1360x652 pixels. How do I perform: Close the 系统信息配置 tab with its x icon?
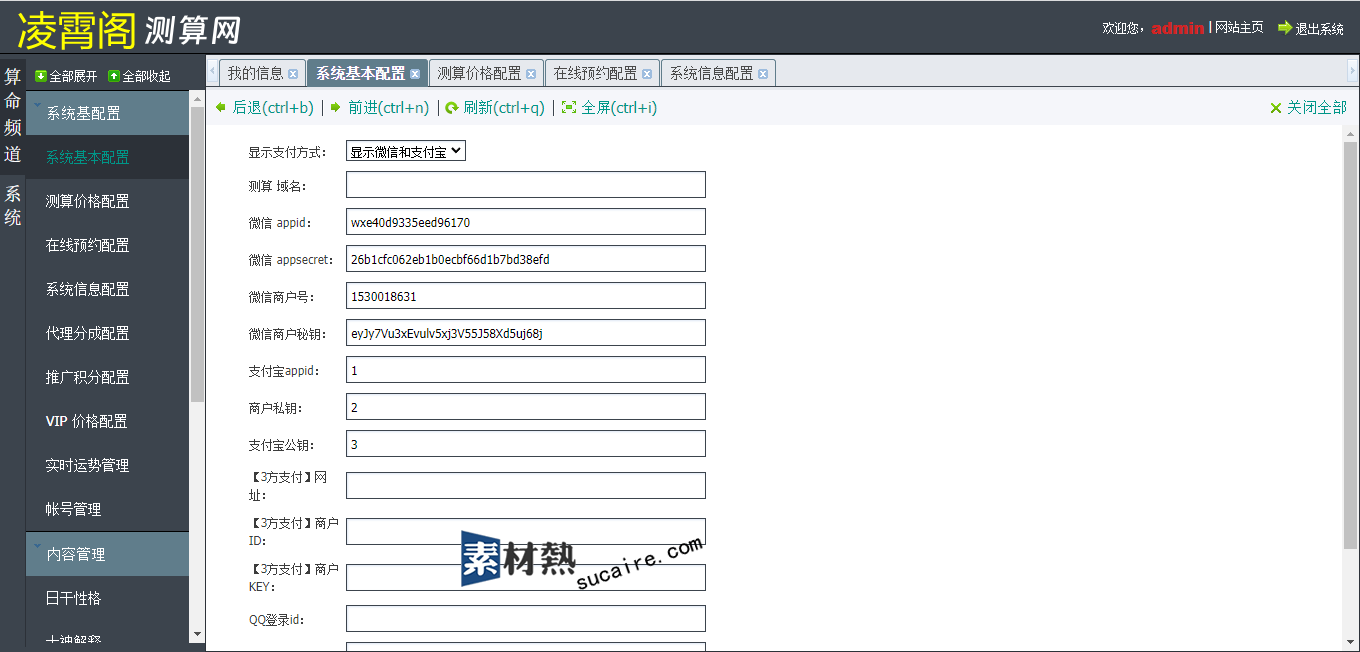(763, 74)
